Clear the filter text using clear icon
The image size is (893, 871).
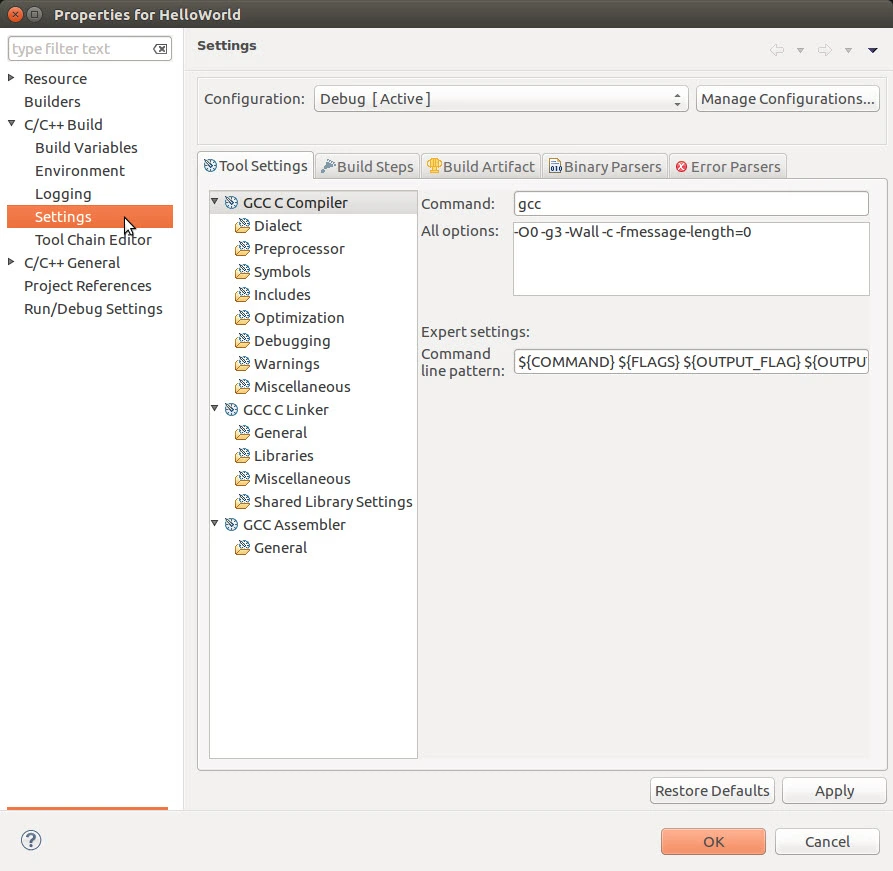coord(160,49)
